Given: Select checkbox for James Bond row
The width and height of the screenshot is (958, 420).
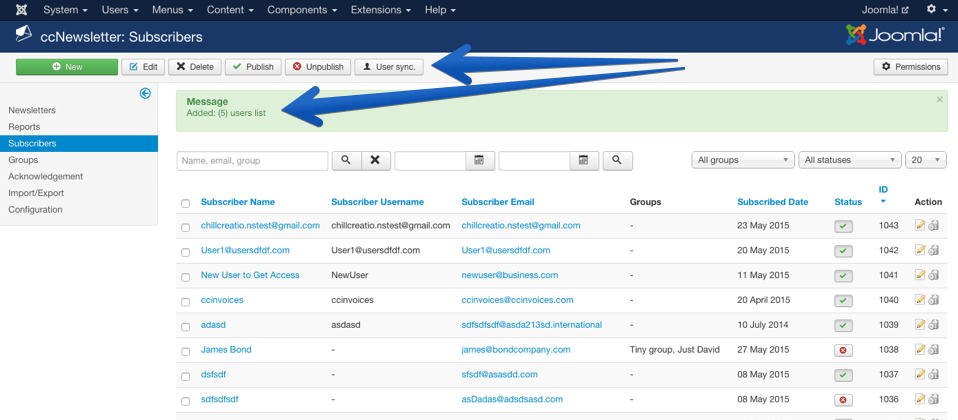Looking at the screenshot, I should [x=186, y=352].
